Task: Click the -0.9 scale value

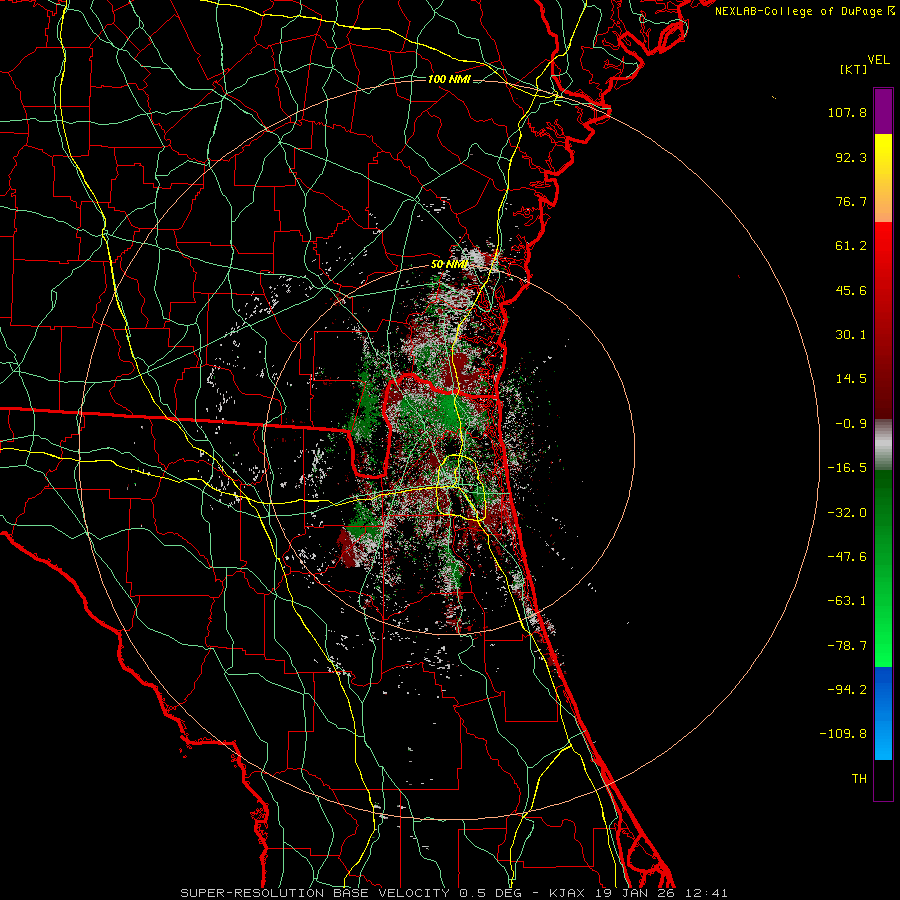Action: (x=851, y=424)
